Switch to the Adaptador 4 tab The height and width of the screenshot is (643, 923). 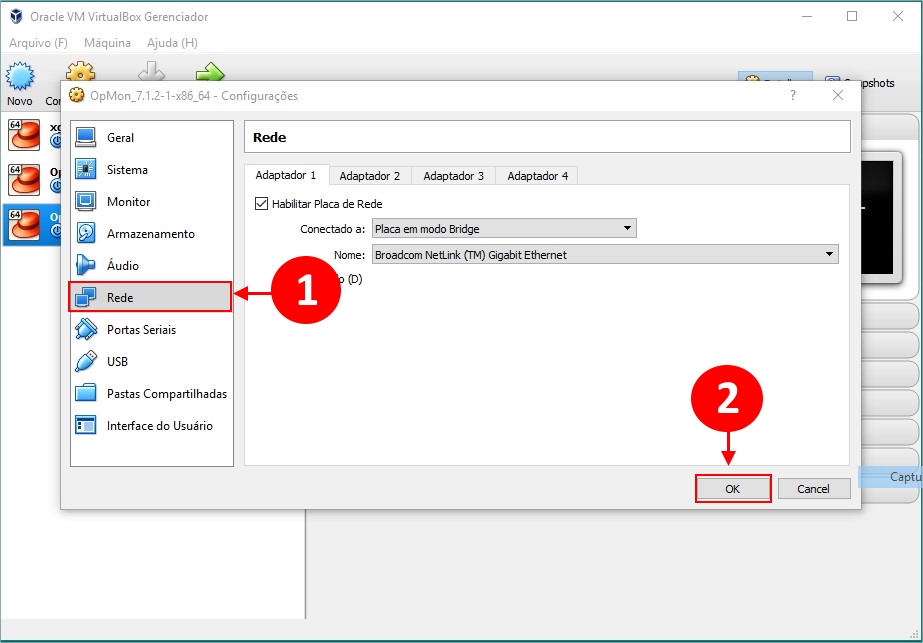point(537,176)
